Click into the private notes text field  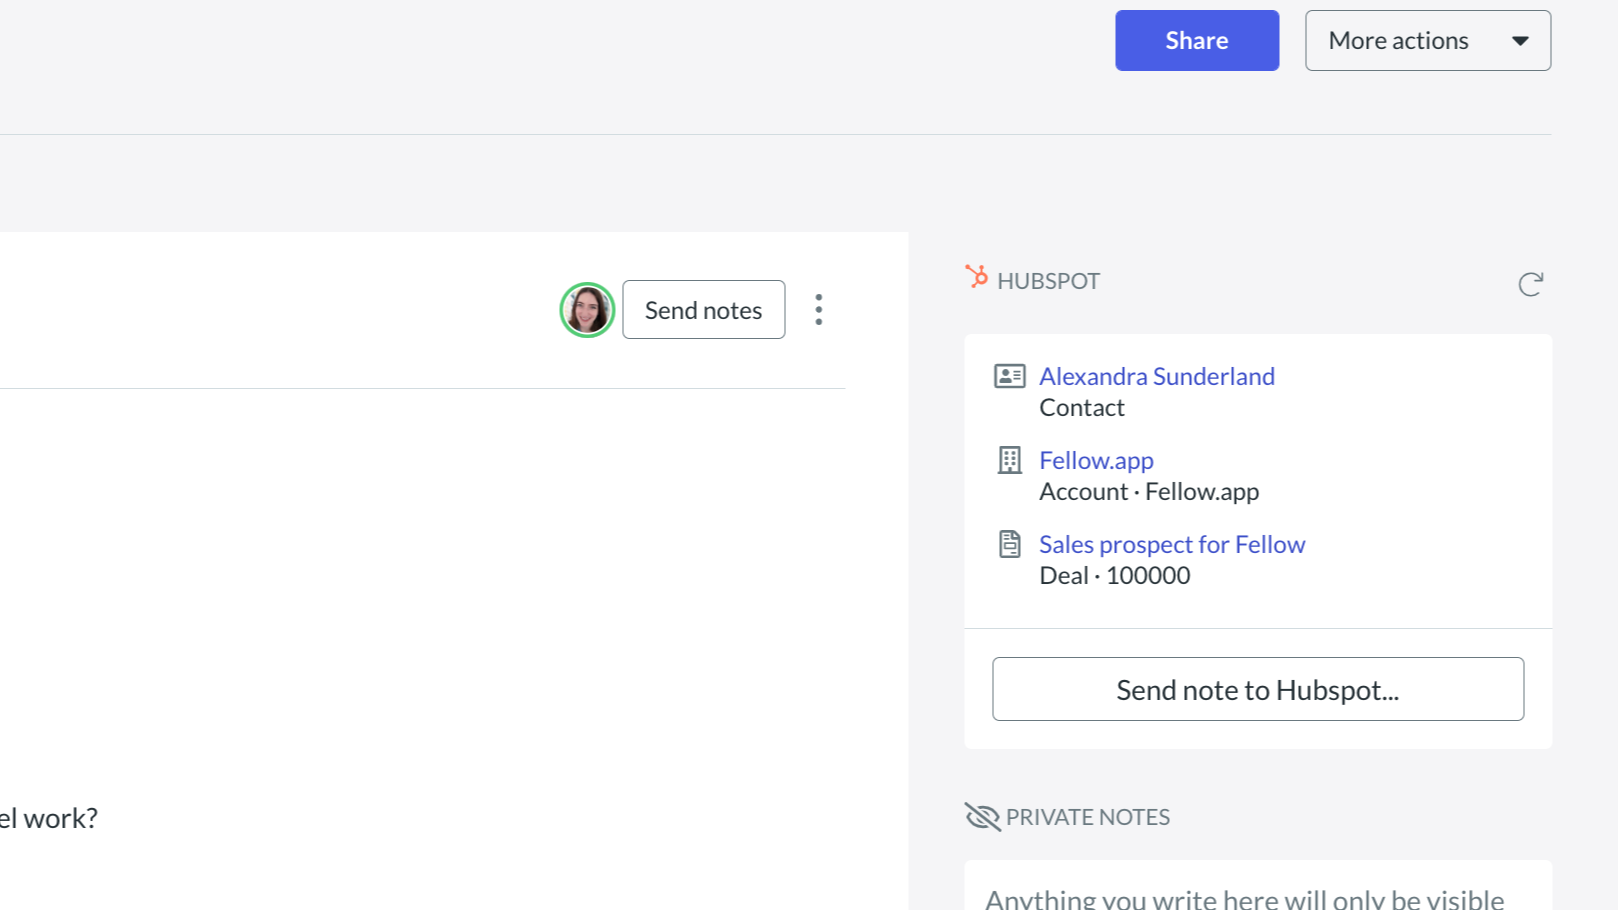click(1258, 886)
